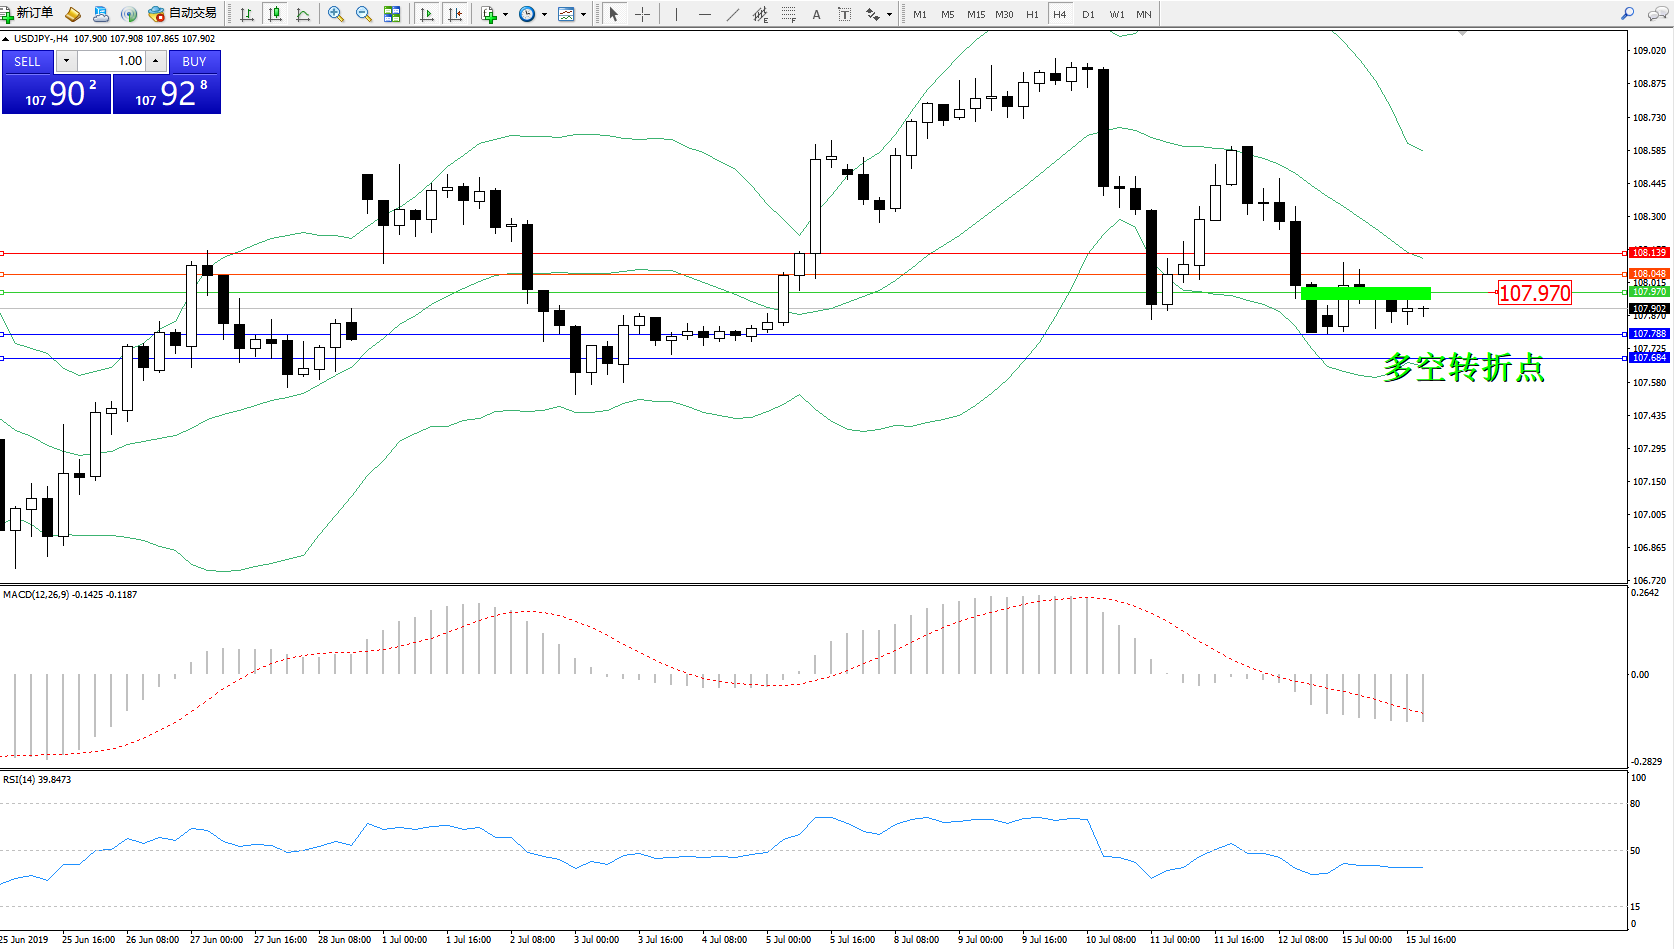Switch chart to line chart mode
The height and width of the screenshot is (949, 1674).
pyautogui.click(x=303, y=14)
